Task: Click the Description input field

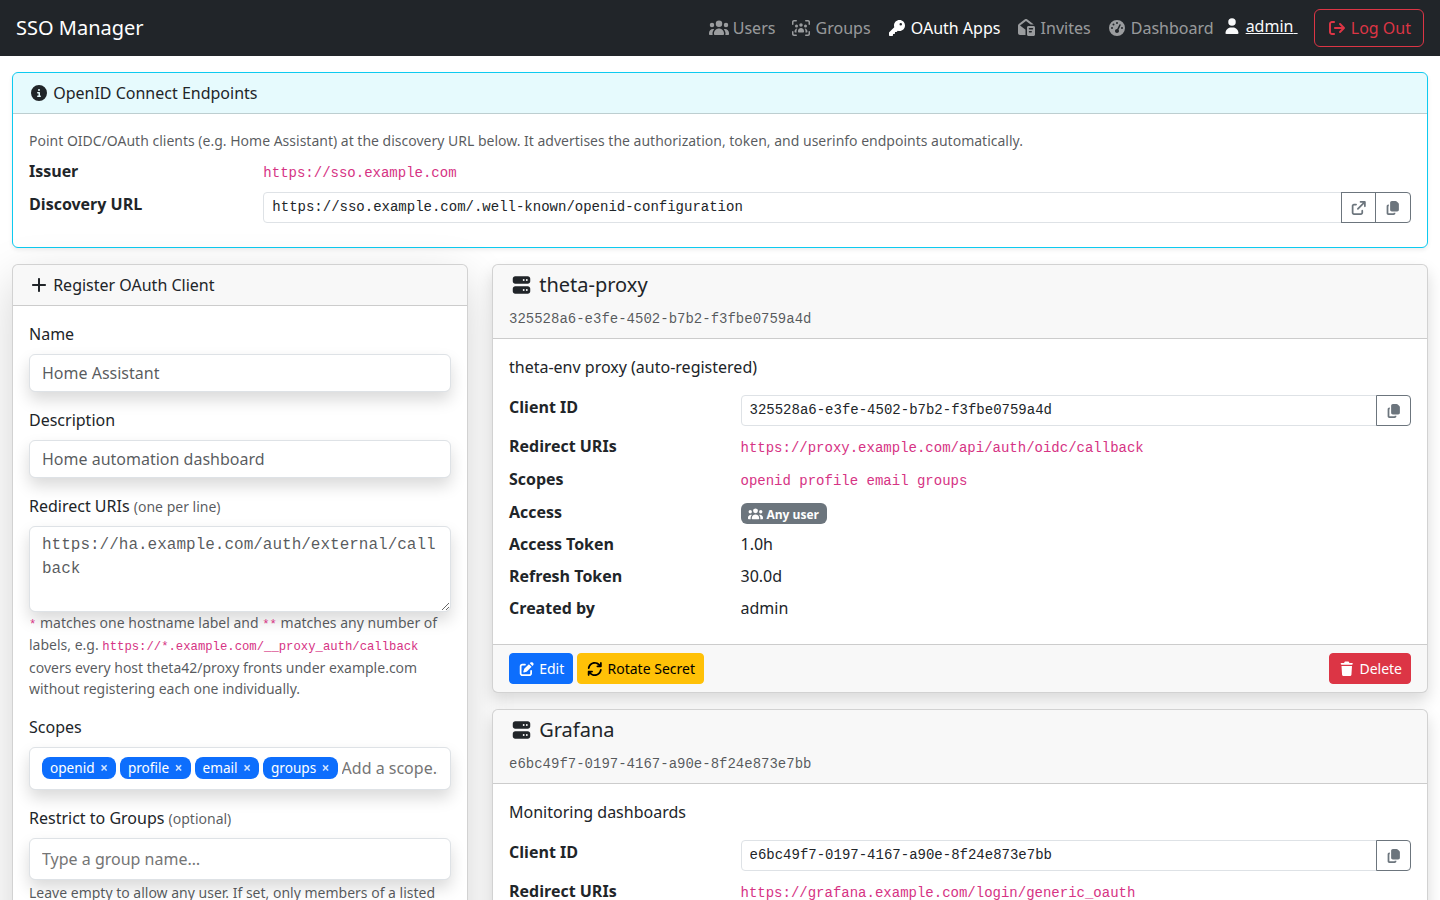Action: point(240,459)
